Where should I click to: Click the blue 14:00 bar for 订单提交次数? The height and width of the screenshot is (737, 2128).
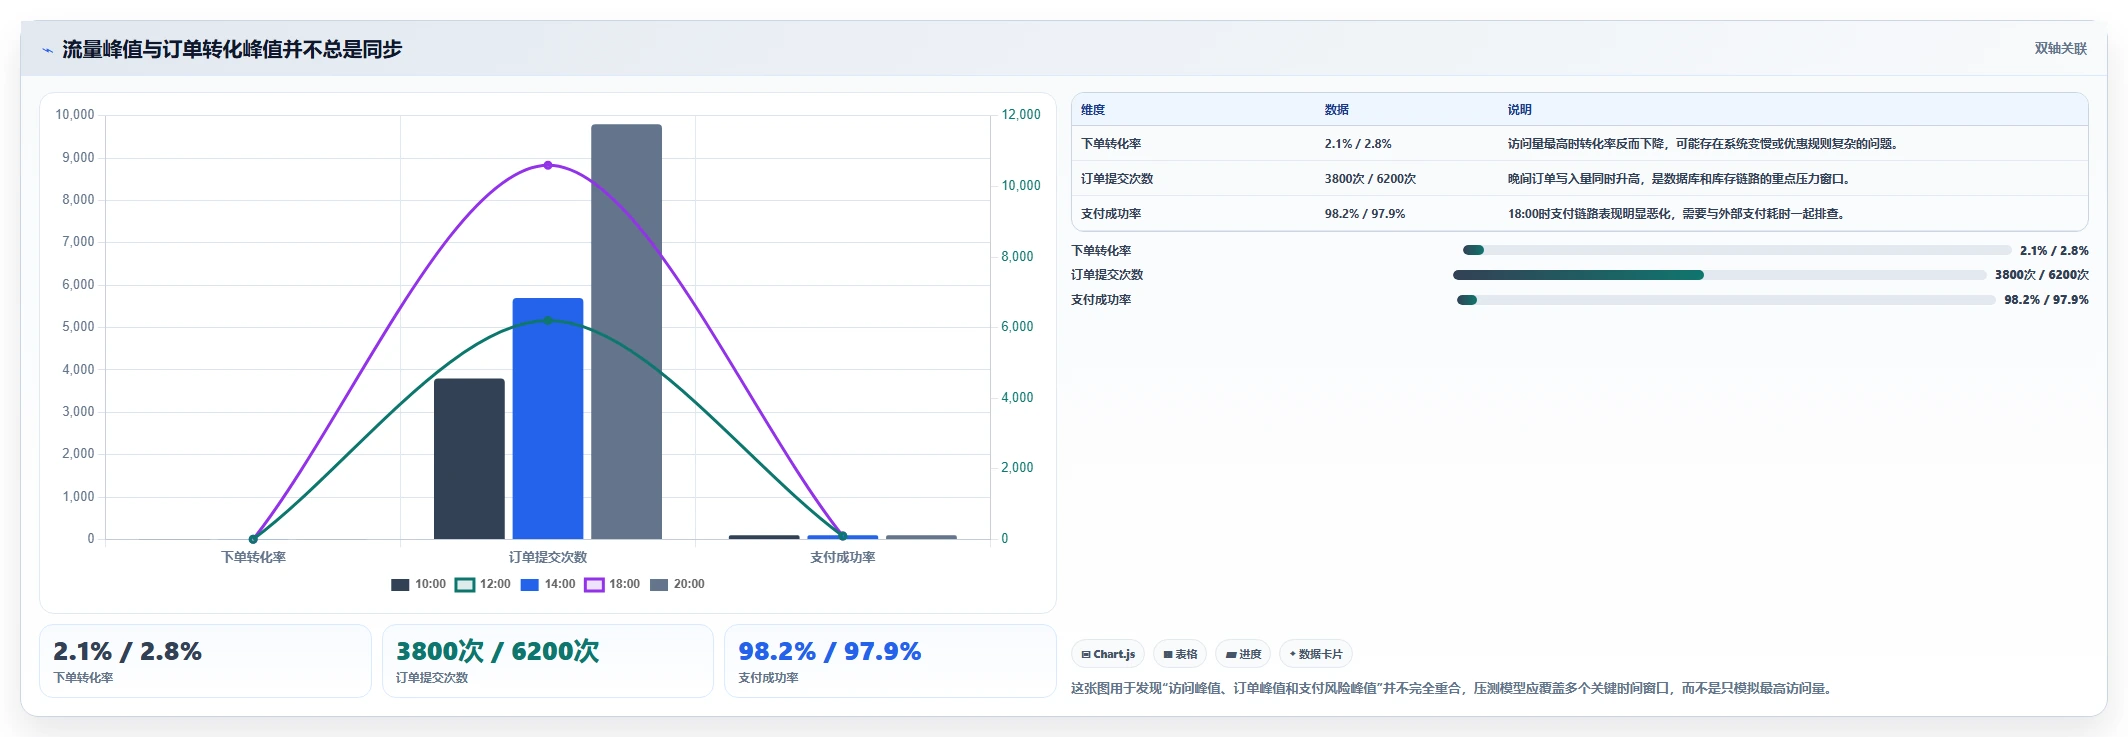(548, 418)
